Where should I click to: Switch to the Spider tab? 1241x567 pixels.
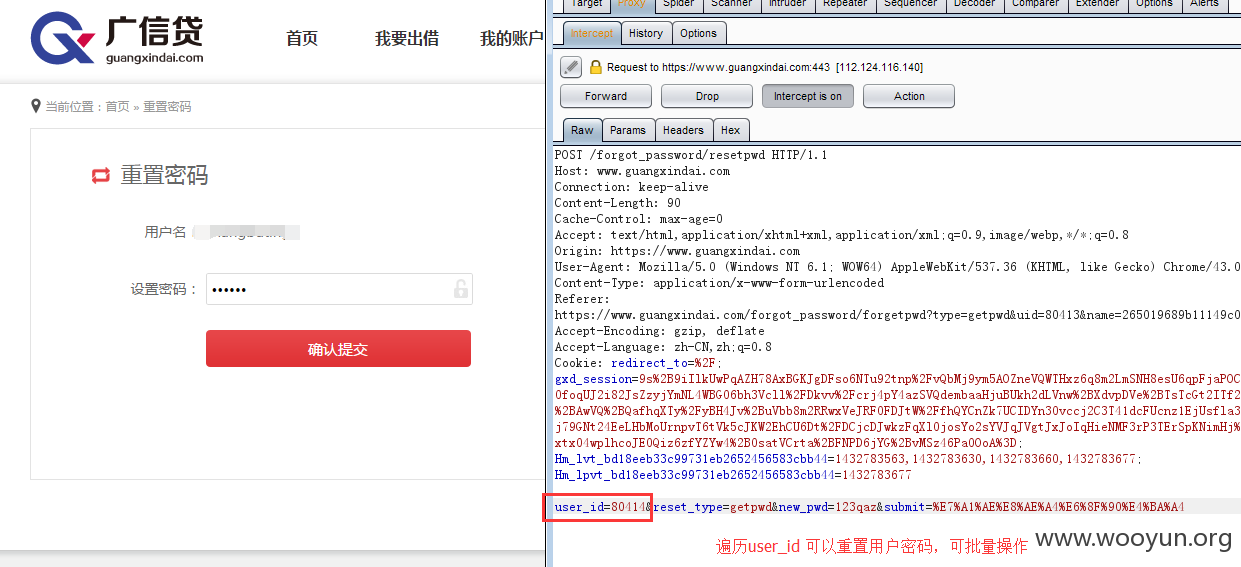click(679, 4)
